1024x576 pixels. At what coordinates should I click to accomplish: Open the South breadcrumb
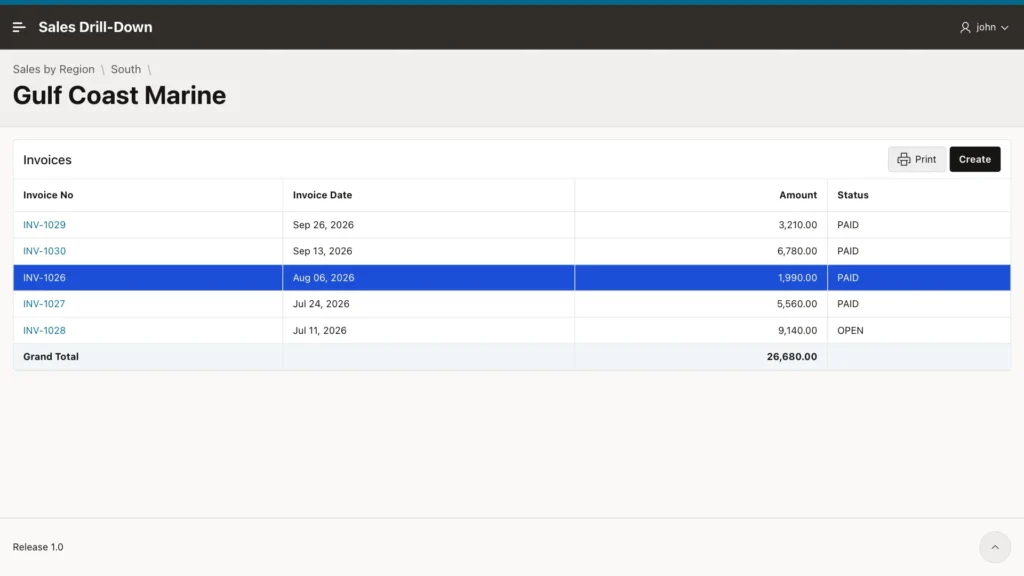(125, 69)
